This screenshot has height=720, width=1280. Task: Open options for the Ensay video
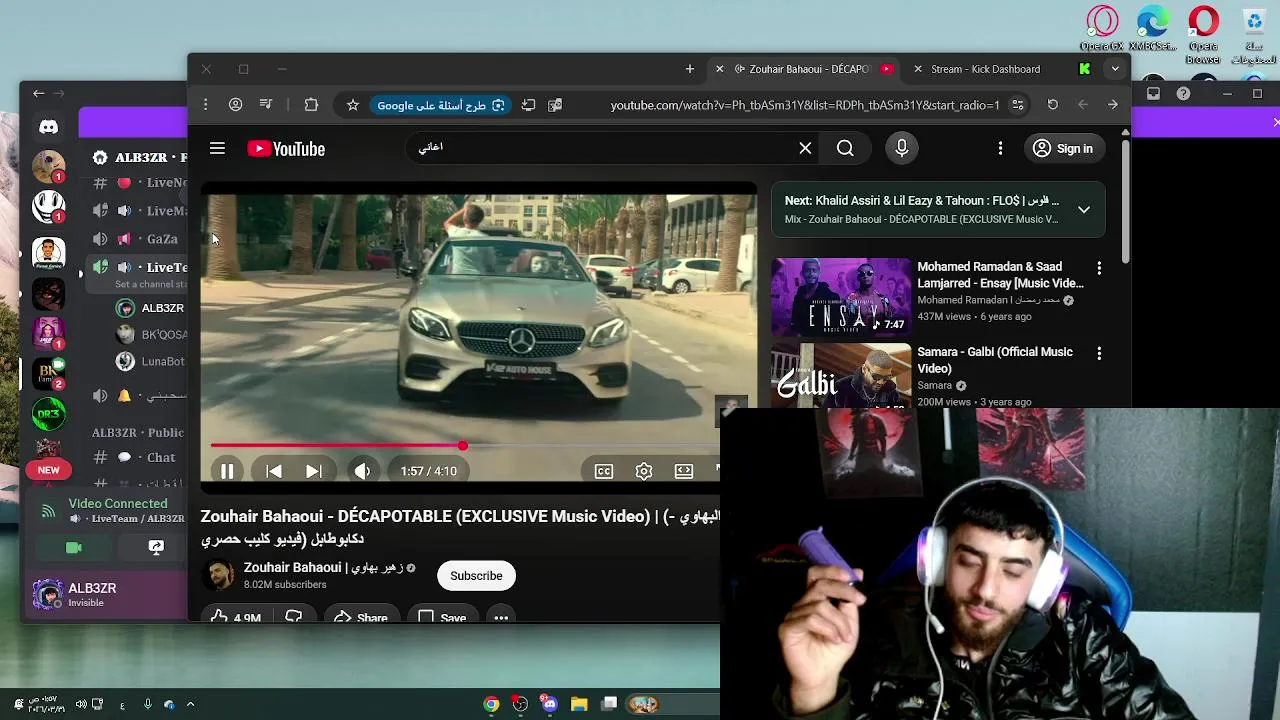[1099, 268]
